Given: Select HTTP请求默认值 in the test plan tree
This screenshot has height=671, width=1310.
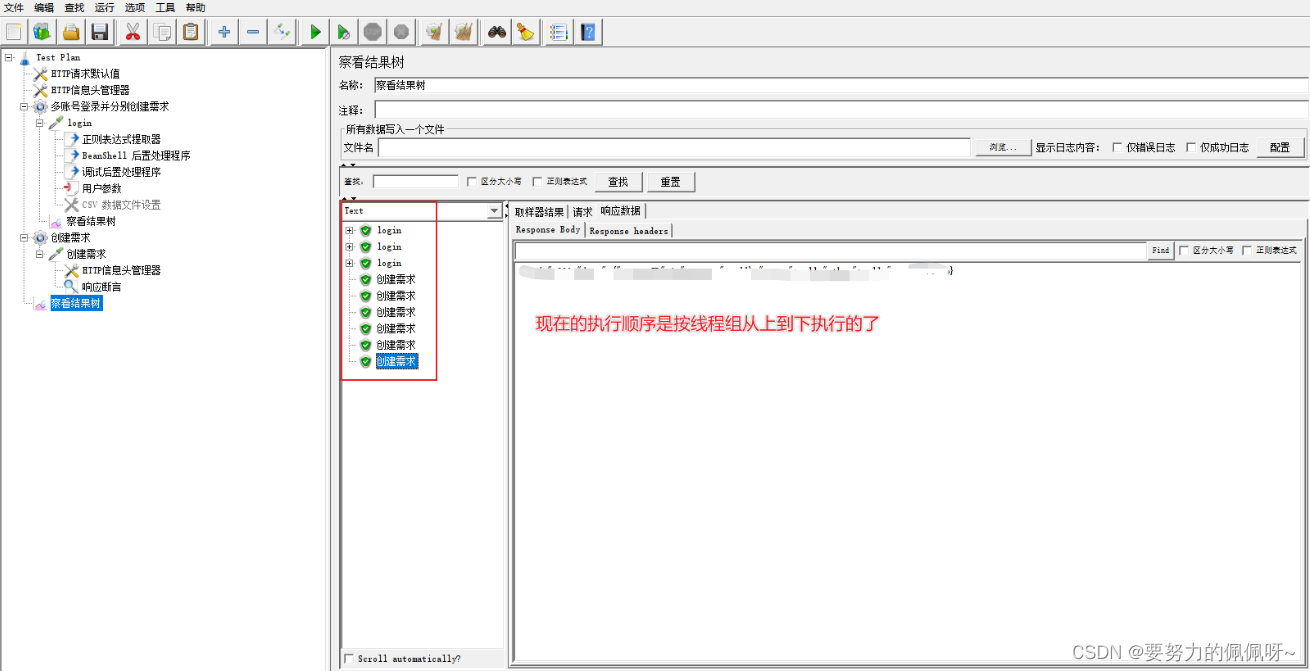Looking at the screenshot, I should click(x=85, y=74).
